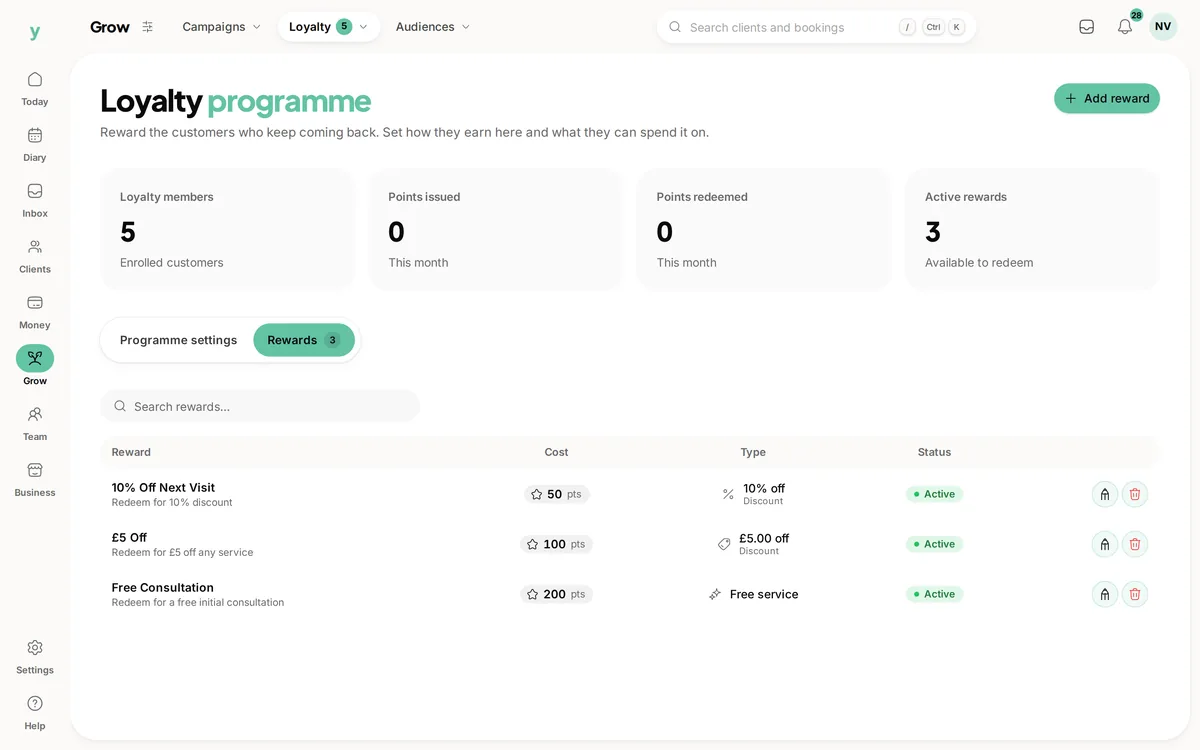Viewport: 1200px width, 750px height.
Task: Click the Search rewards field
Action: (260, 406)
